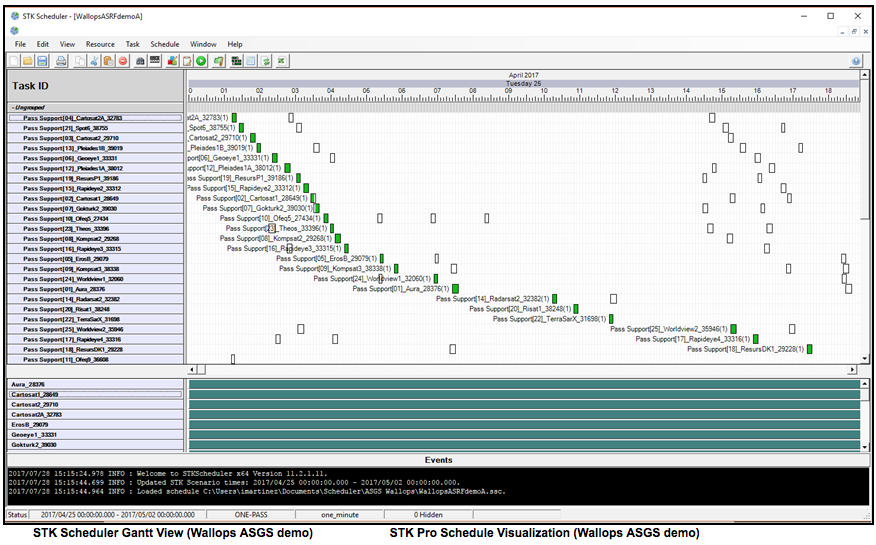
Task: Open the View menu
Action: pyautogui.click(x=67, y=44)
